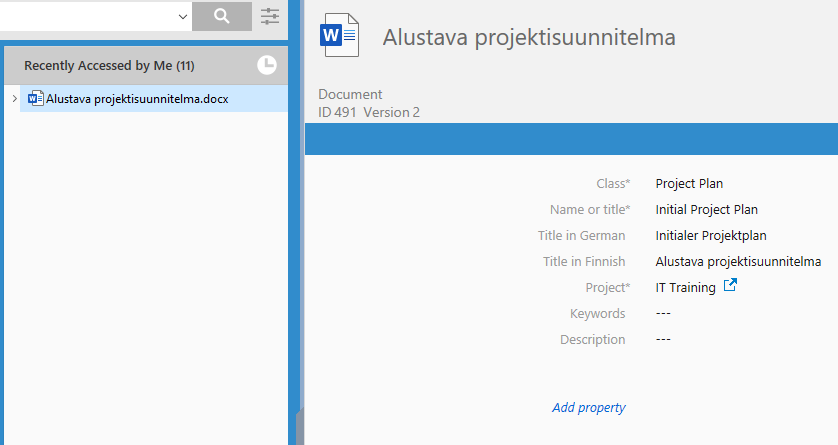838x445 pixels.
Task: Select the Alustava projektisuunnitelma.docx list item
Action: (137, 99)
